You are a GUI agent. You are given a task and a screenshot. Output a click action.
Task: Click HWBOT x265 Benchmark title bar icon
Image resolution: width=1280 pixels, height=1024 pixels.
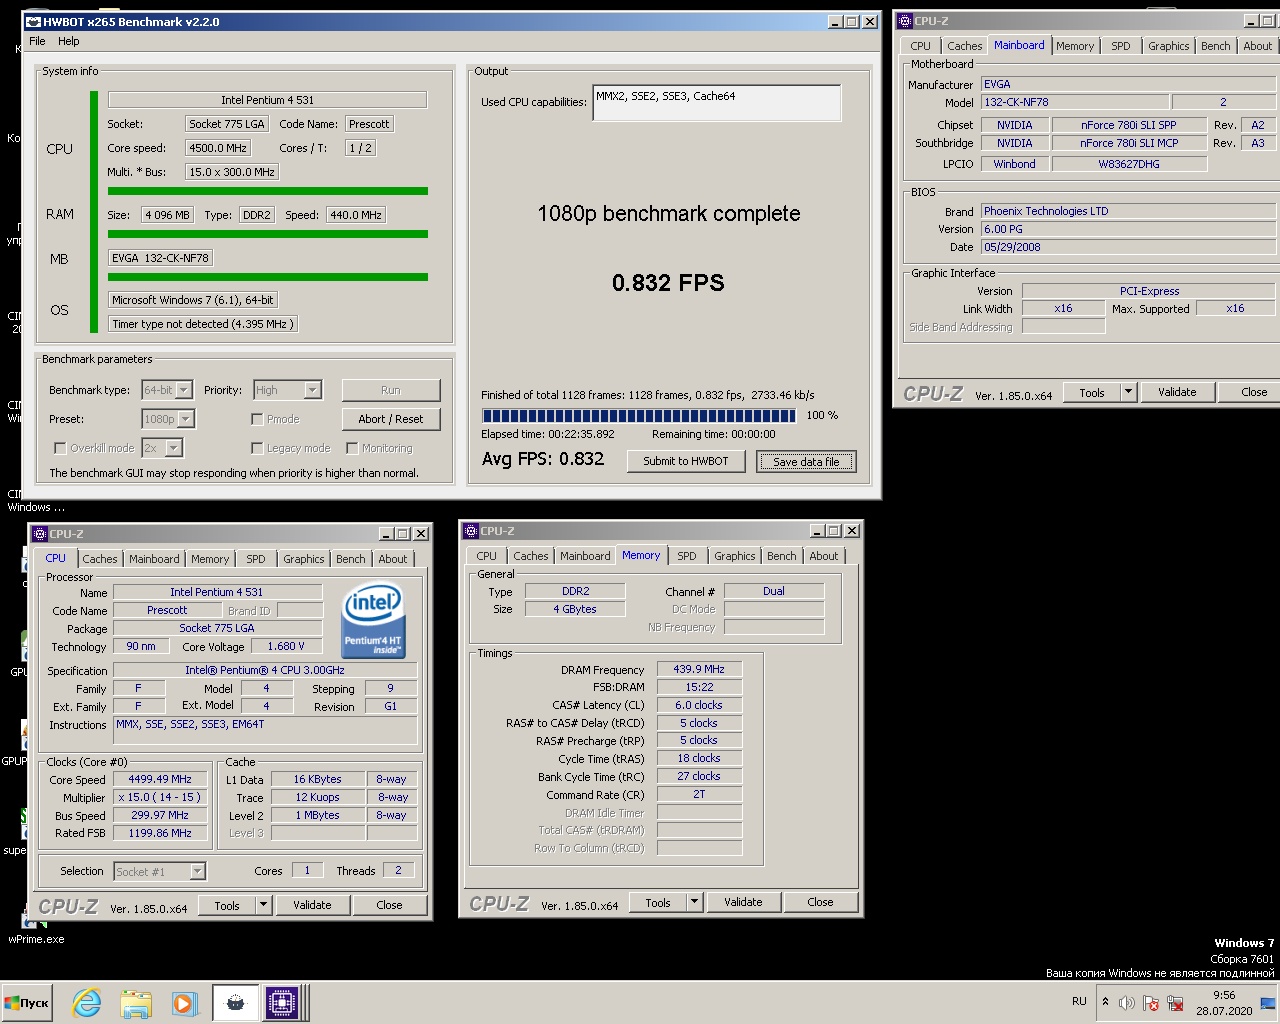[33, 21]
